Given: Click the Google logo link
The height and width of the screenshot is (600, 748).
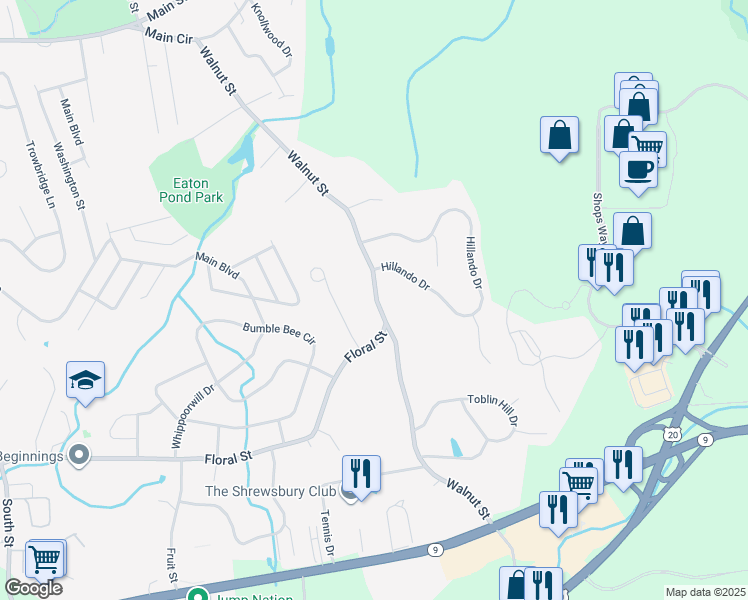Looking at the screenshot, I should pos(33,588).
